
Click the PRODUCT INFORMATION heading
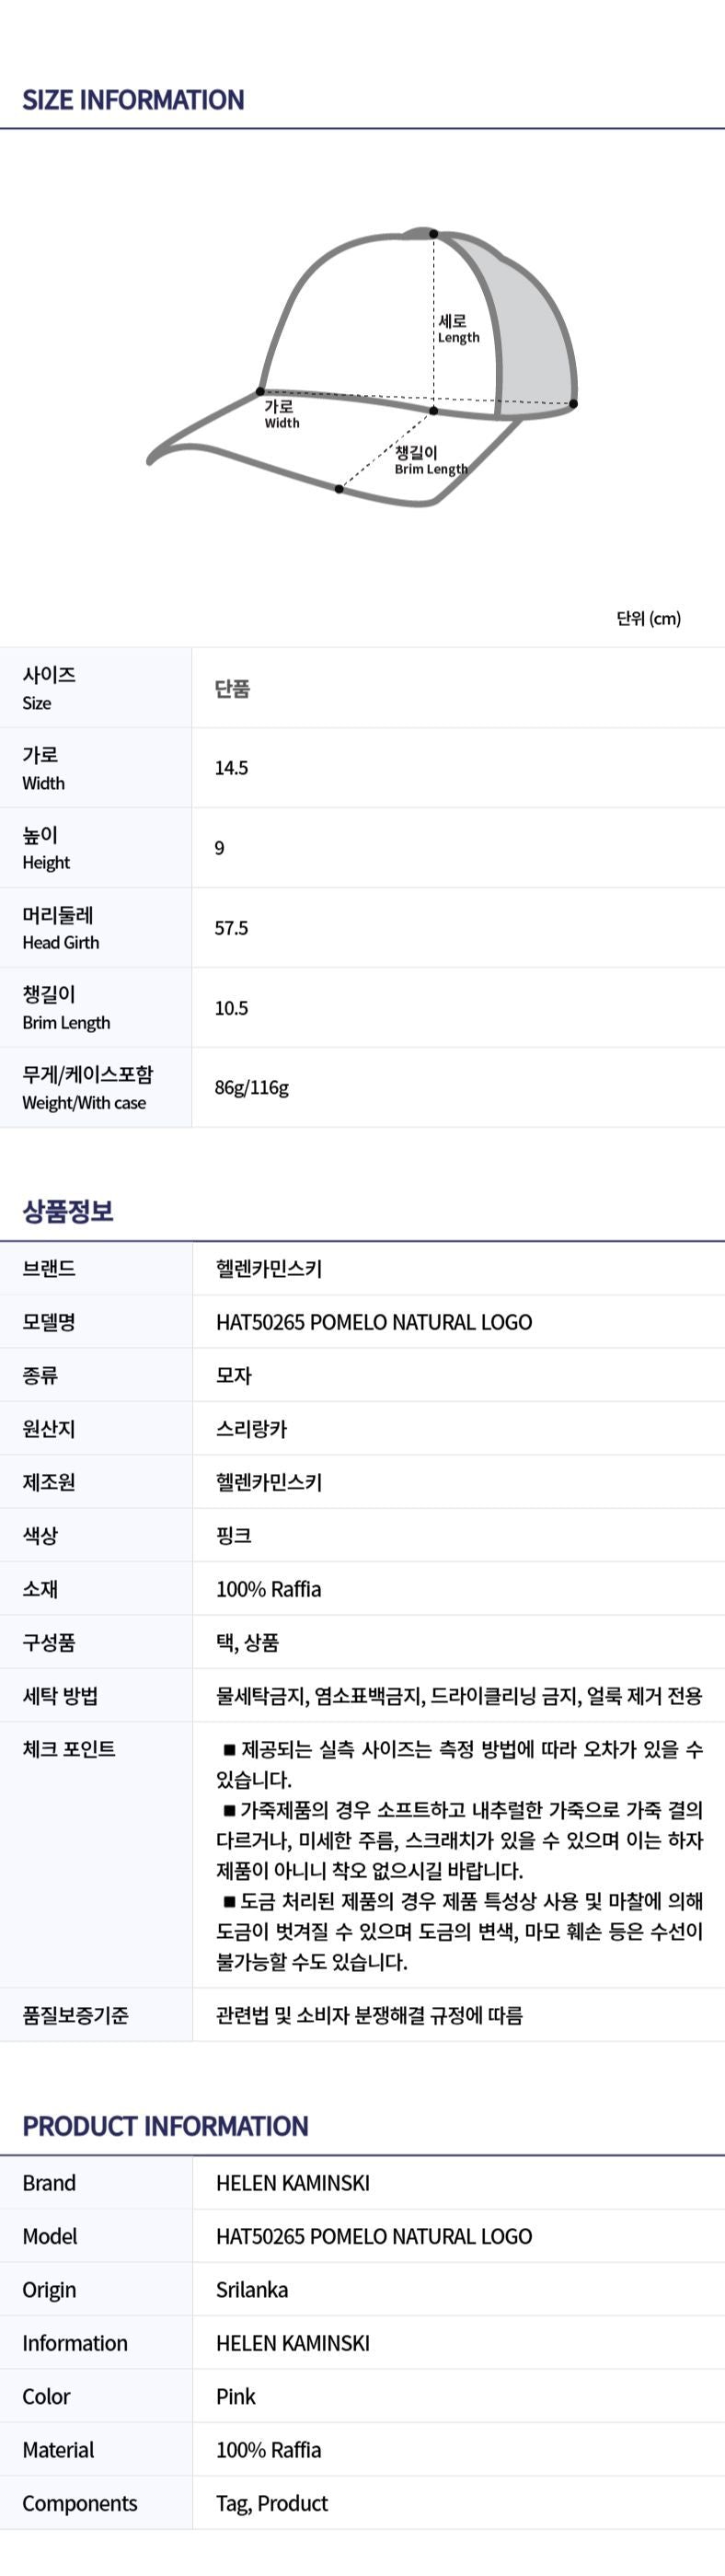pyautogui.click(x=165, y=2126)
